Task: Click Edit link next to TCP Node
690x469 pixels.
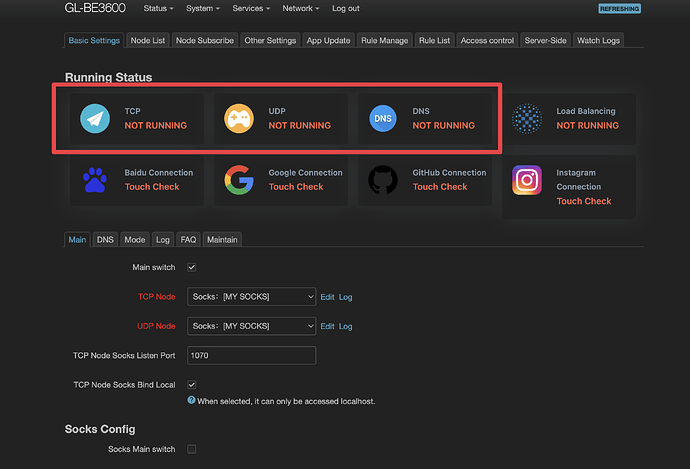Action: click(x=327, y=297)
